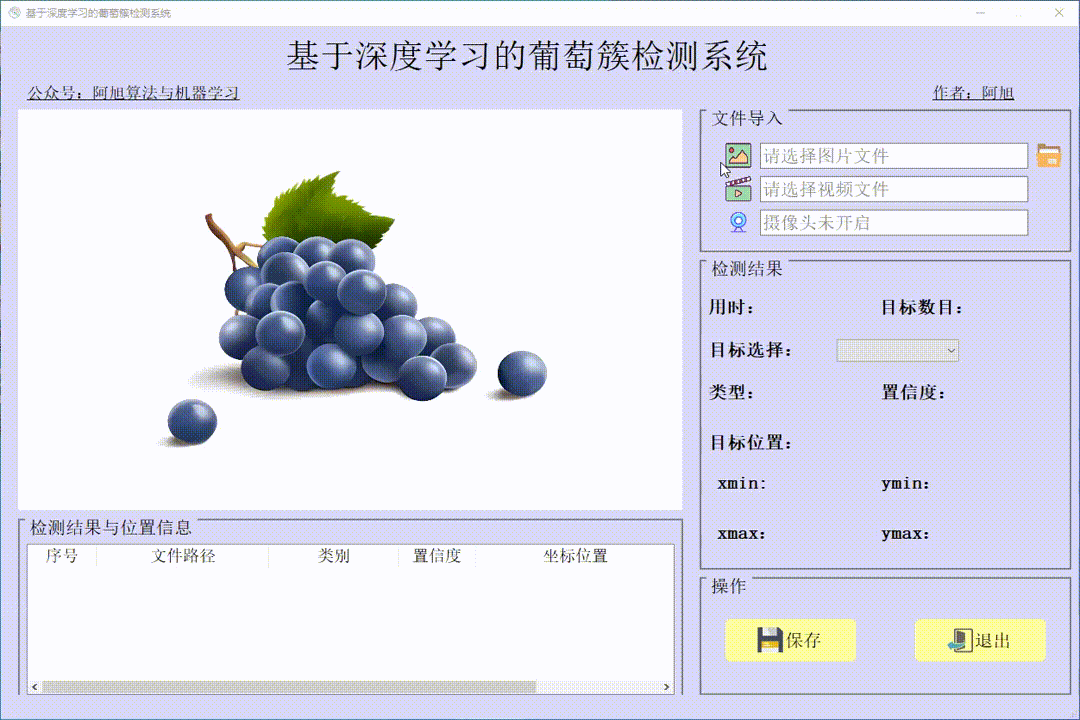Click the 请选择图片文件 input field
Image resolution: width=1080 pixels, height=720 pixels.
coord(893,156)
